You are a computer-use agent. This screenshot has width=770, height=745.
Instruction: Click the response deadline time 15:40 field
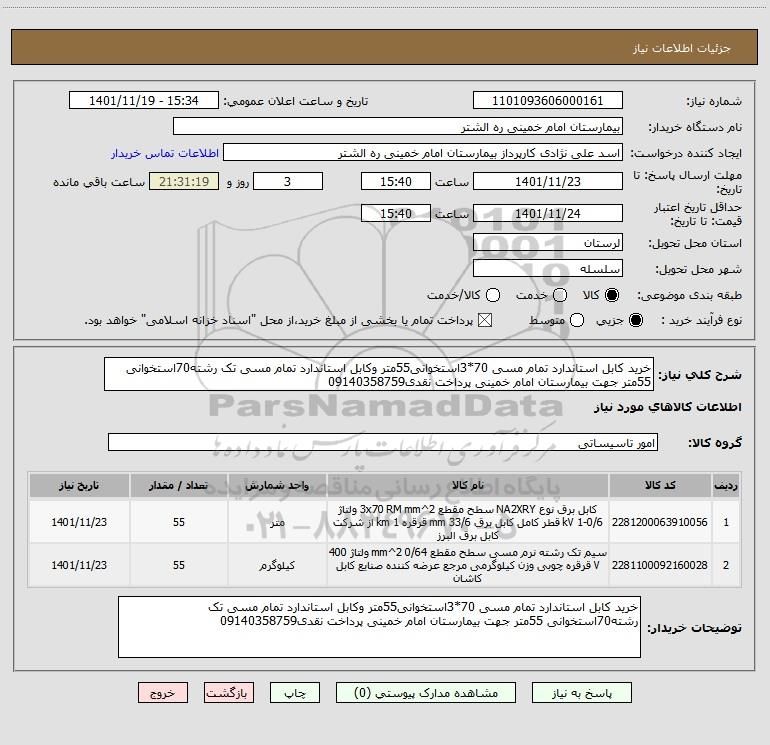point(396,181)
